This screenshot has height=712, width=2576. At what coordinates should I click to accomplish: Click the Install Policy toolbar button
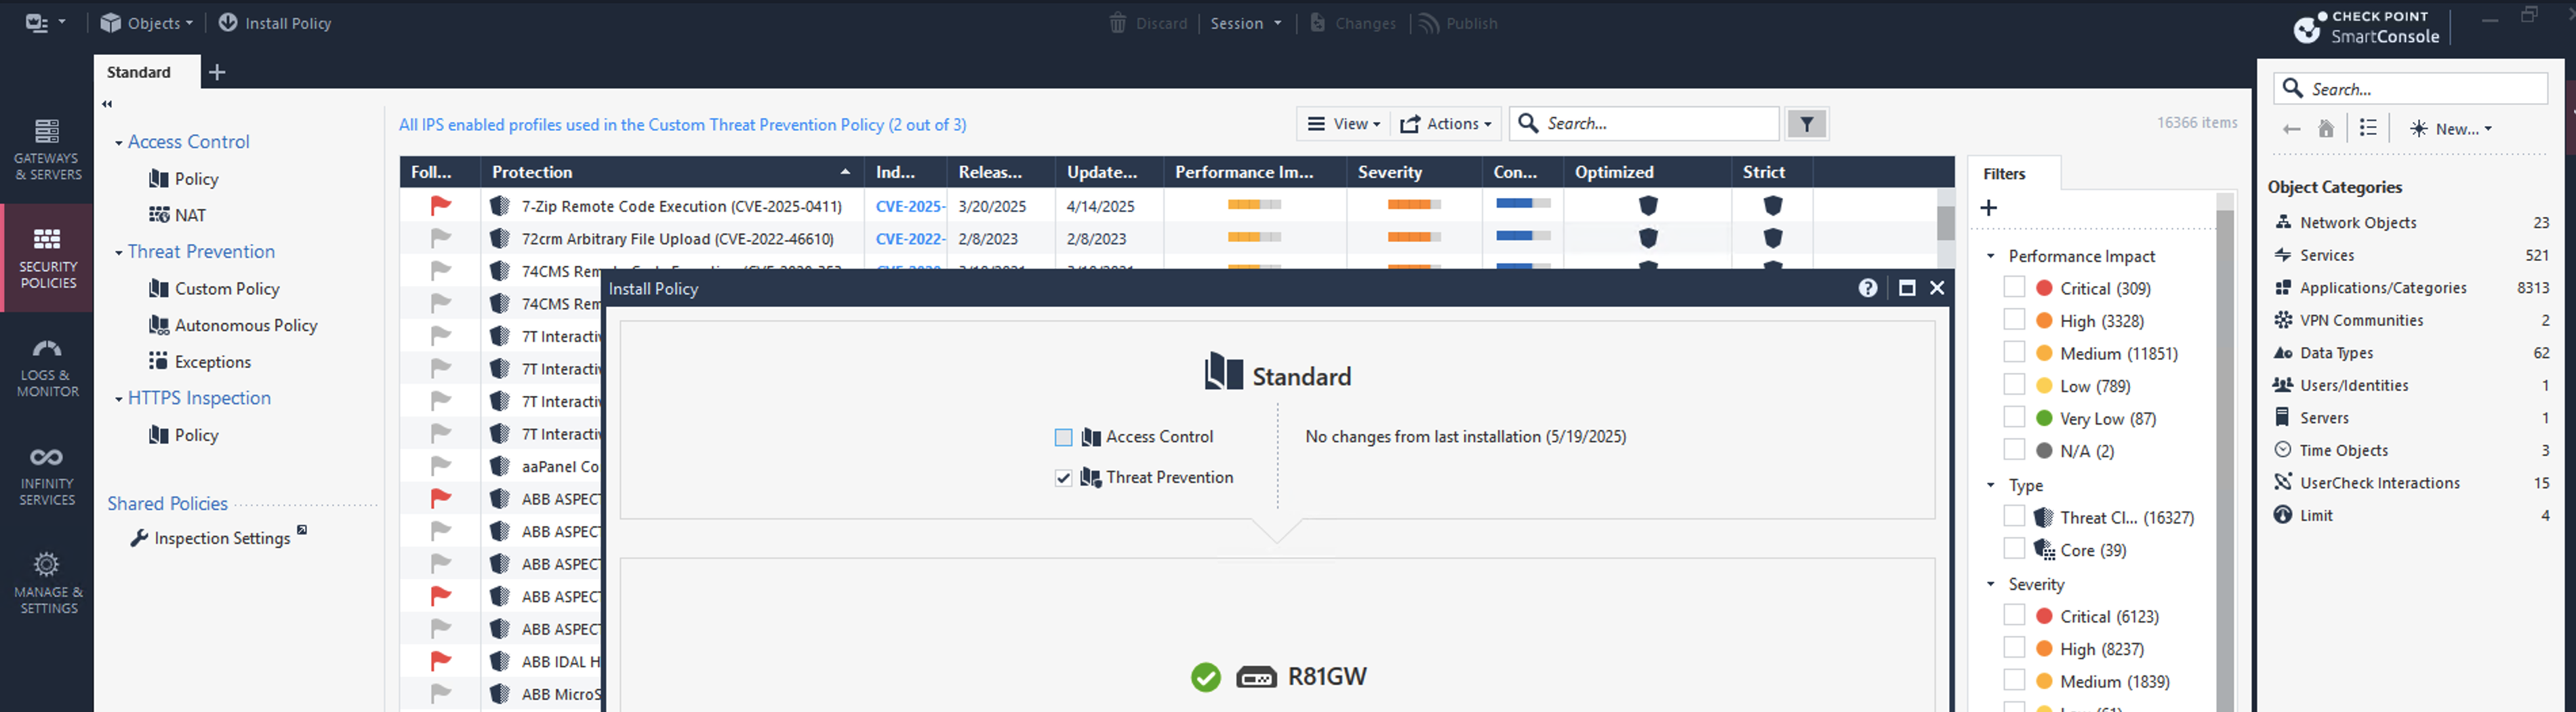(275, 23)
